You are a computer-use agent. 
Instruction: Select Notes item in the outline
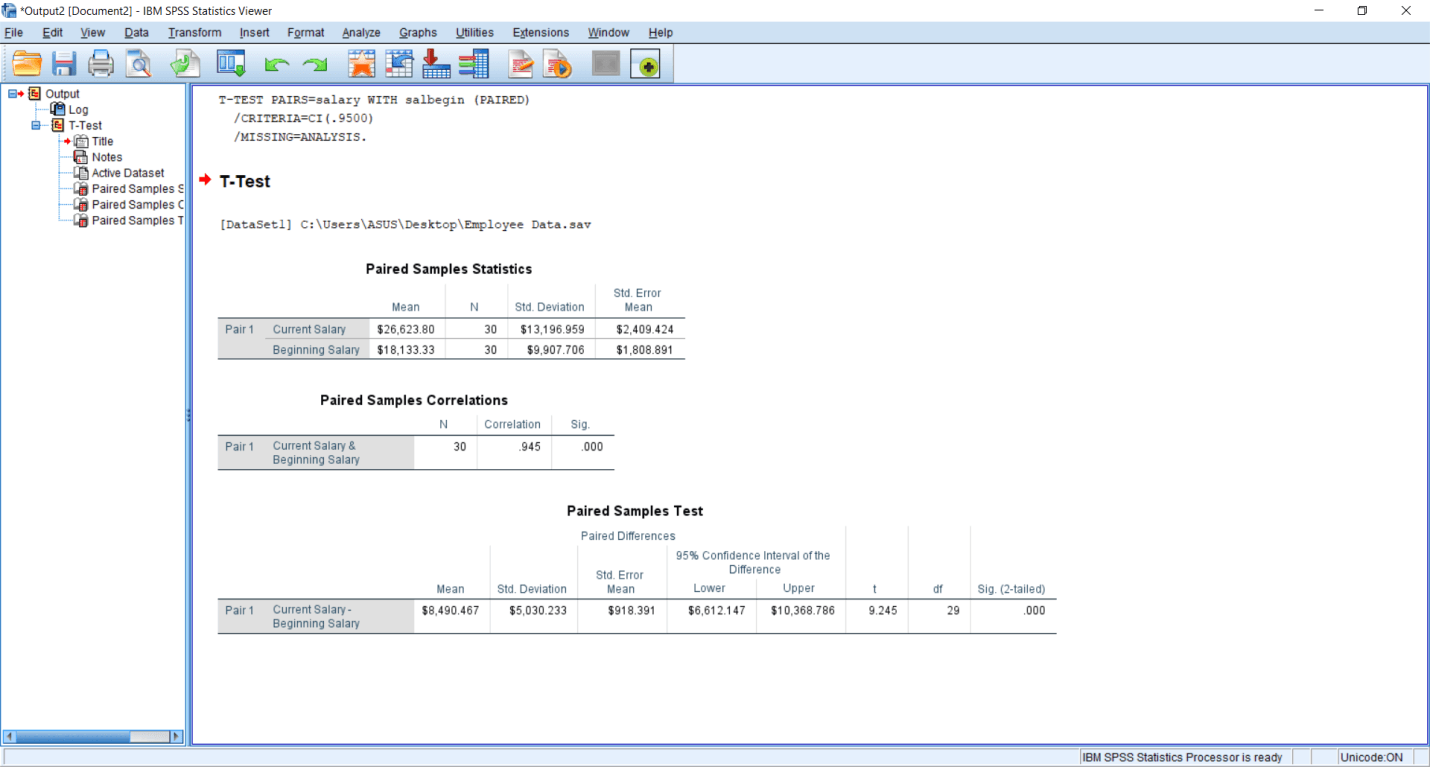click(x=106, y=157)
